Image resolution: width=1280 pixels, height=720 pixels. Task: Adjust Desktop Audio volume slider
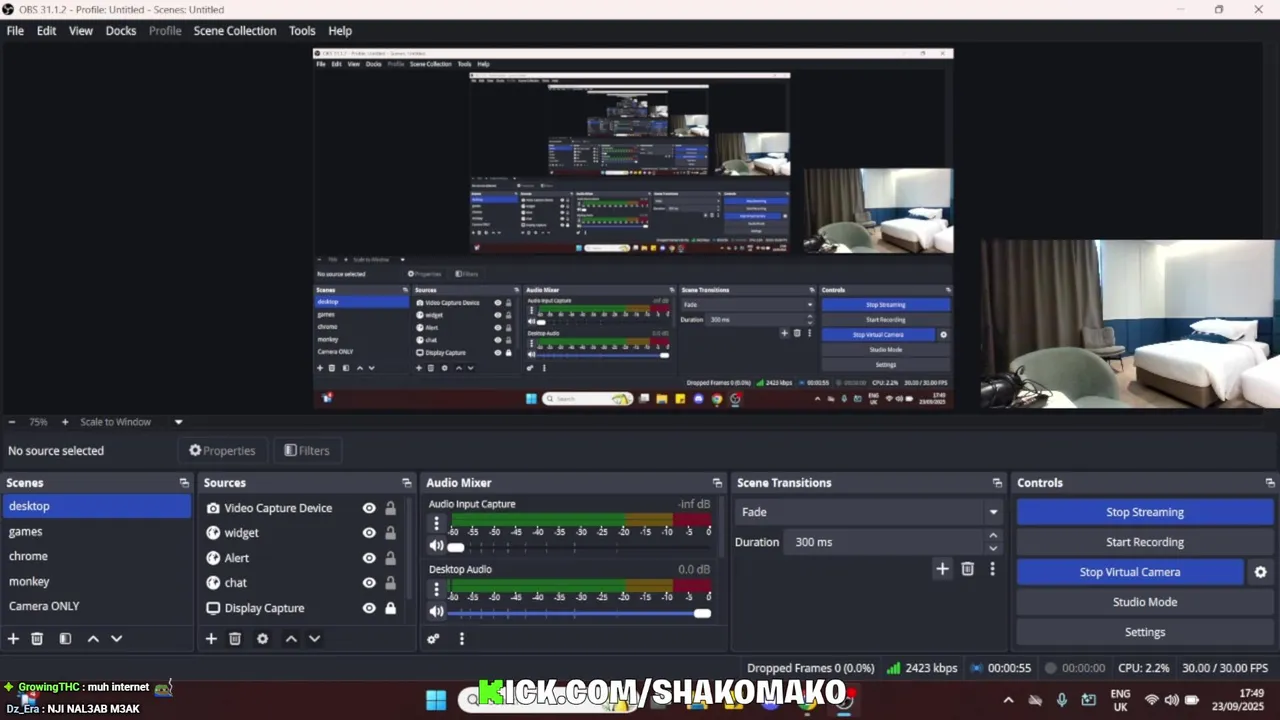click(579, 612)
